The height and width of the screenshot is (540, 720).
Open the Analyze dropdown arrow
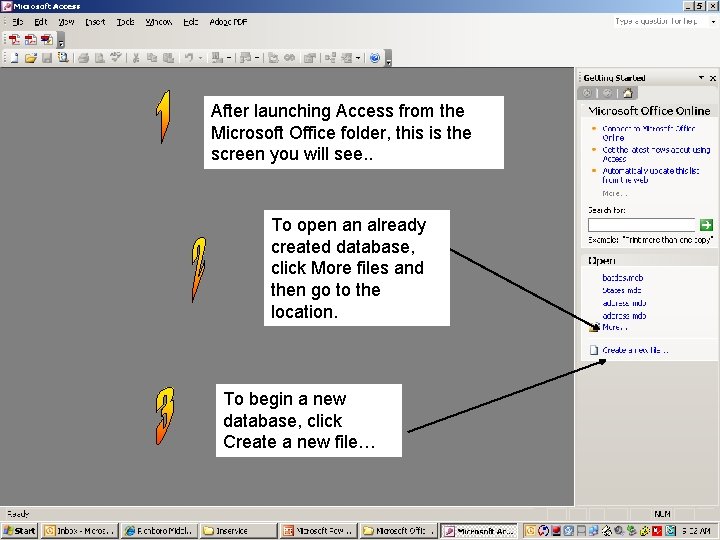click(257, 58)
